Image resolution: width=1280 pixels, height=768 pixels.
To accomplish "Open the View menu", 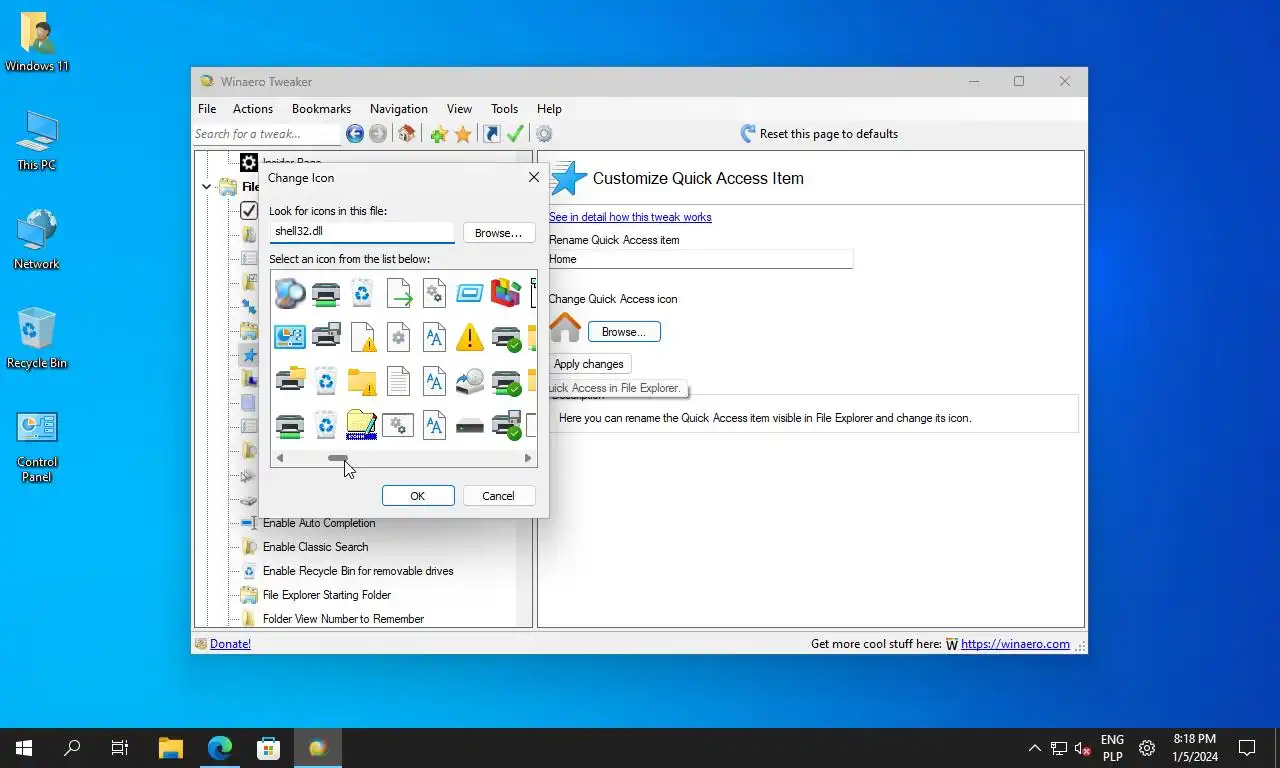I will (459, 109).
